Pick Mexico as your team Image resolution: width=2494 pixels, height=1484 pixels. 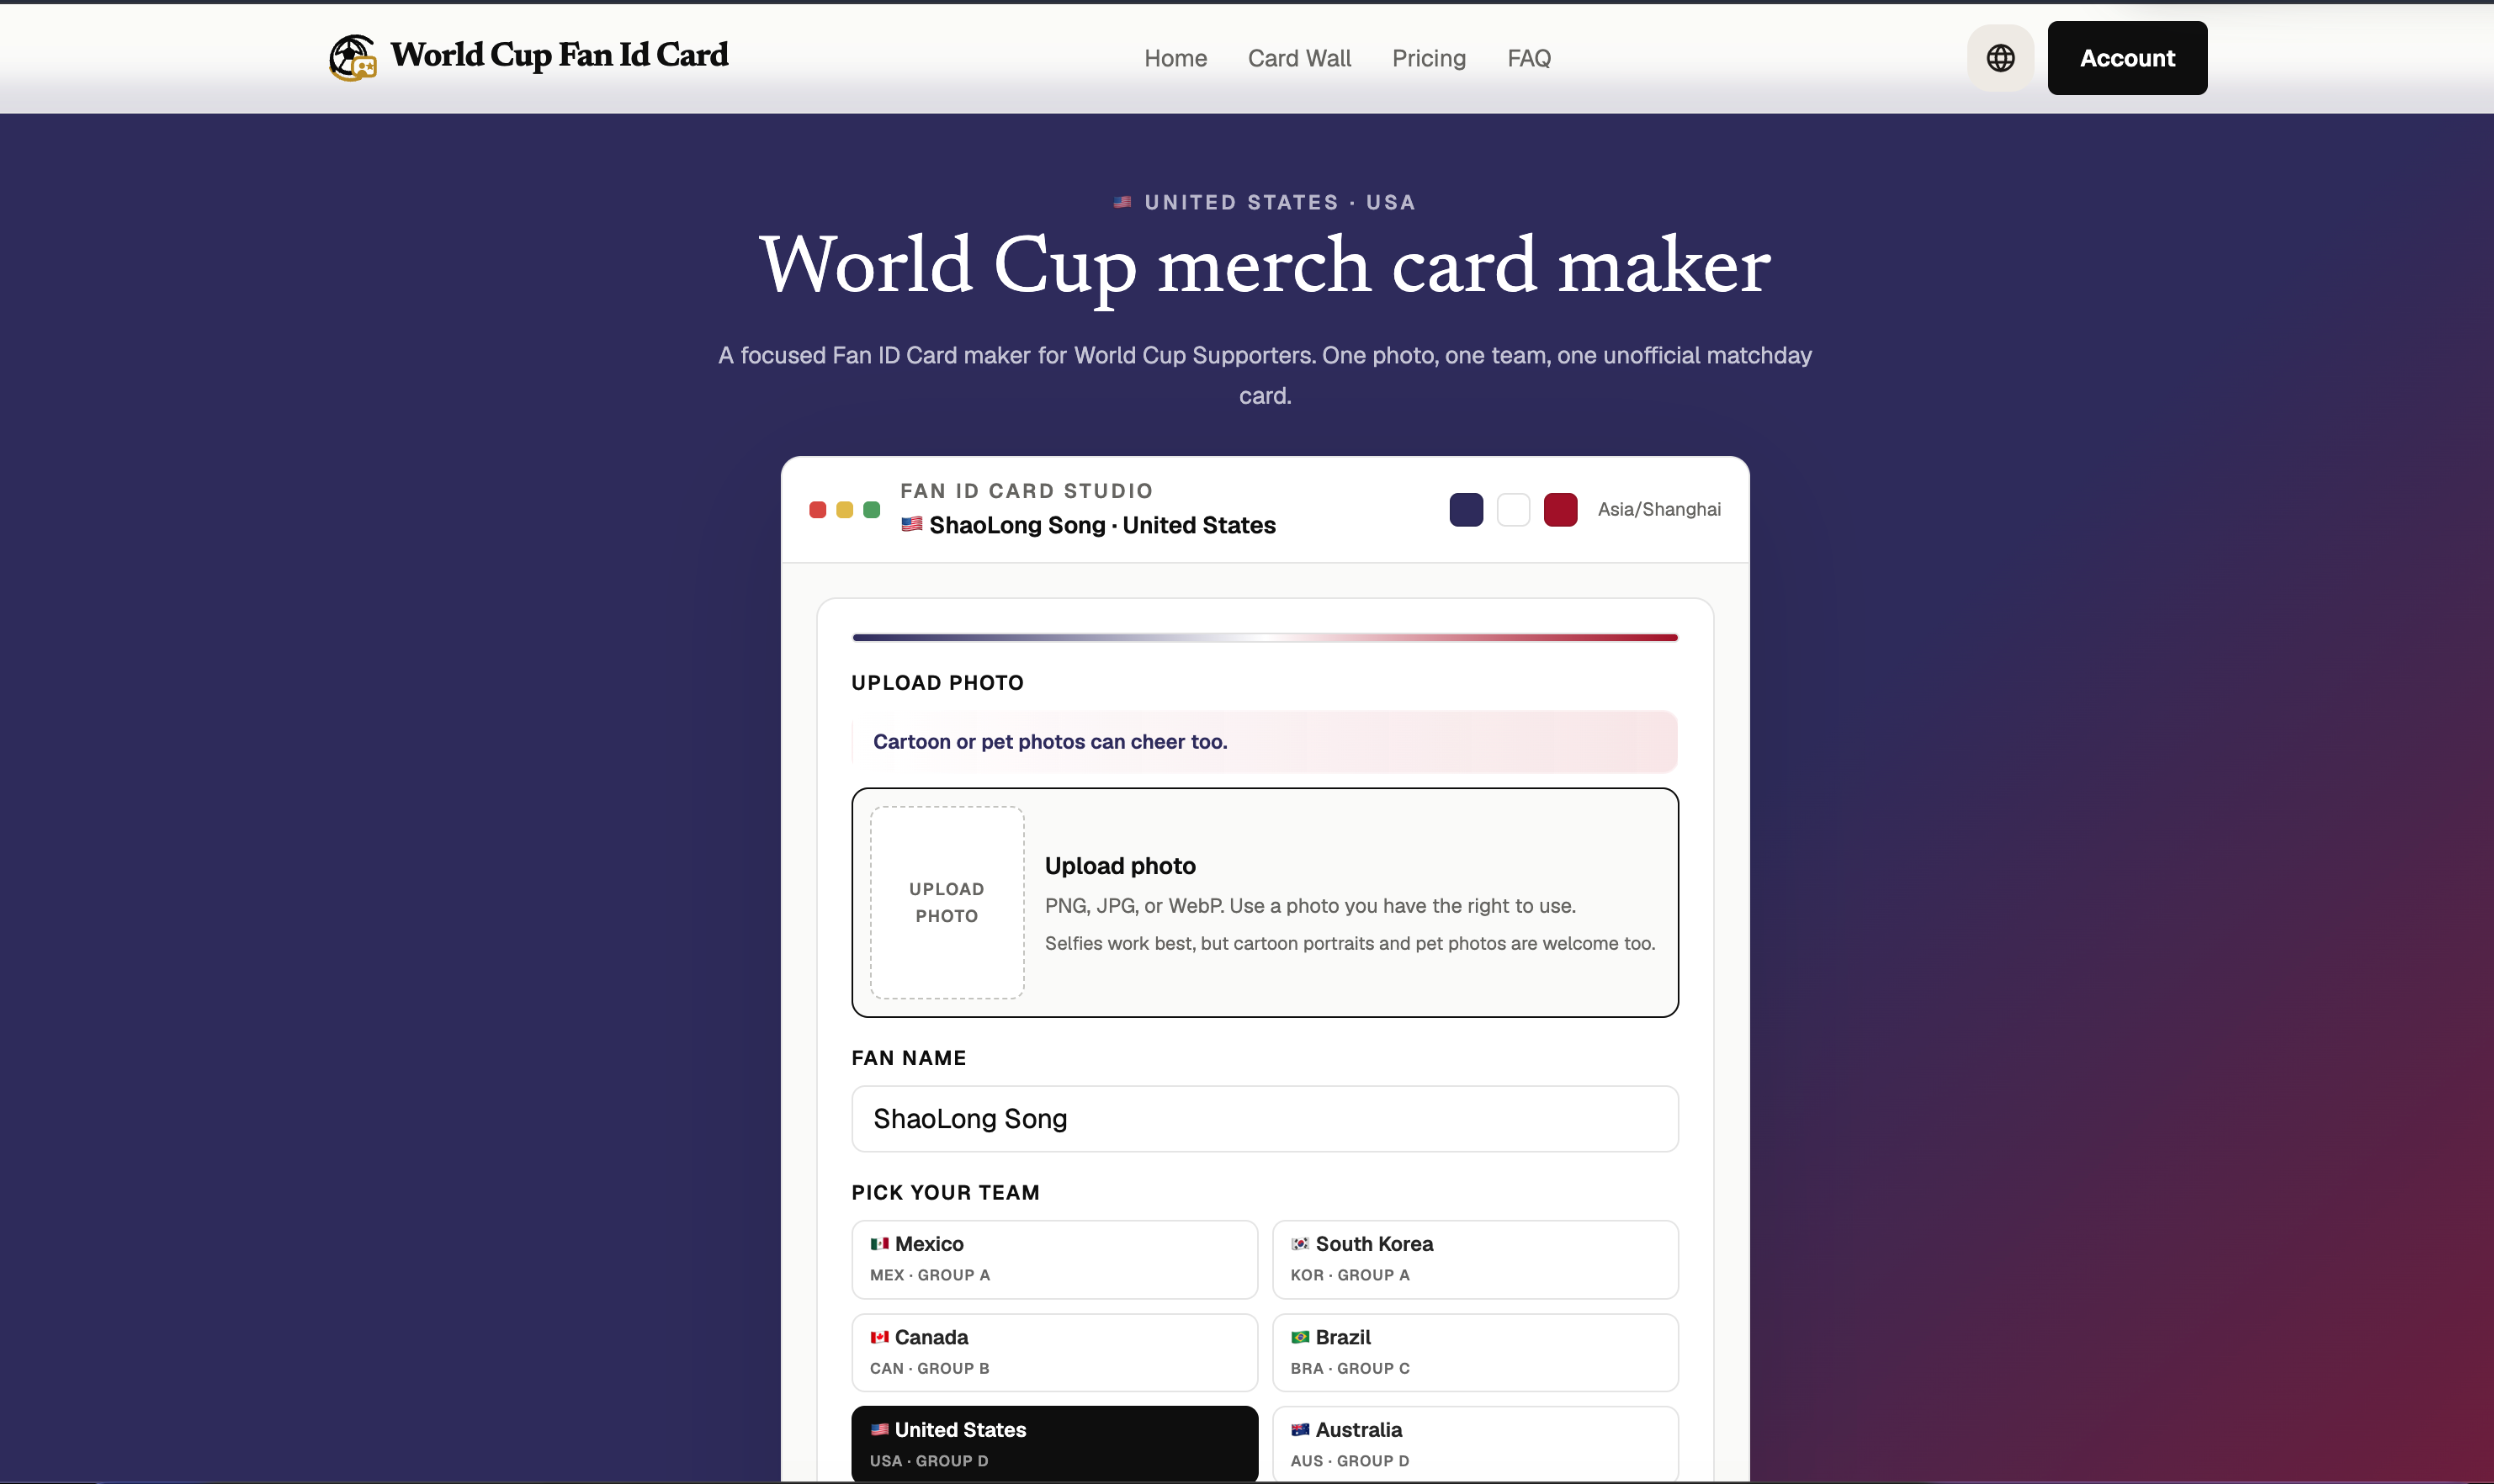[1054, 1259]
